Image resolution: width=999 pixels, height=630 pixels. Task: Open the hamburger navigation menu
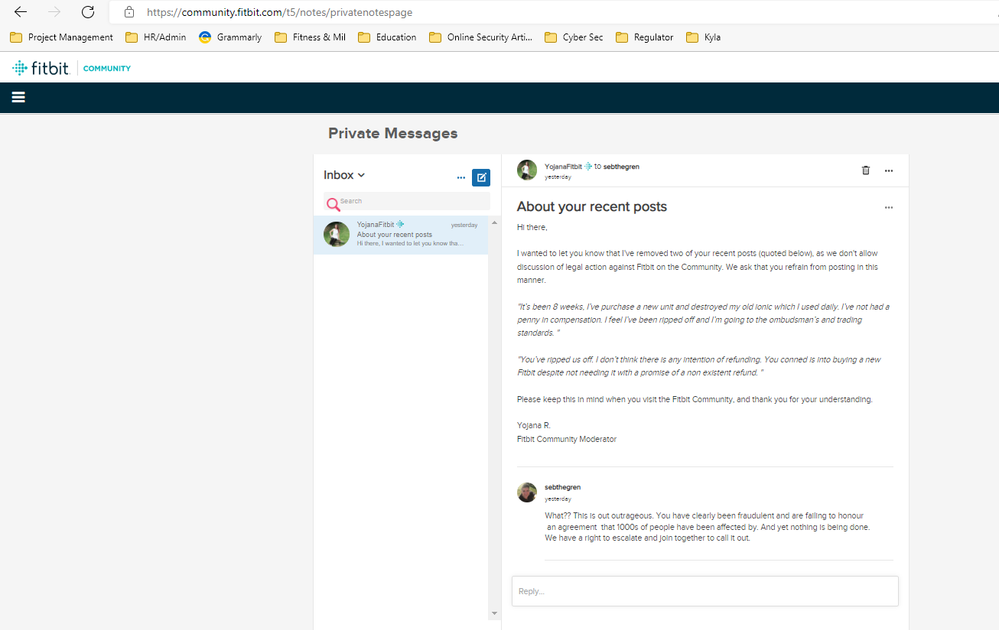(x=18, y=97)
